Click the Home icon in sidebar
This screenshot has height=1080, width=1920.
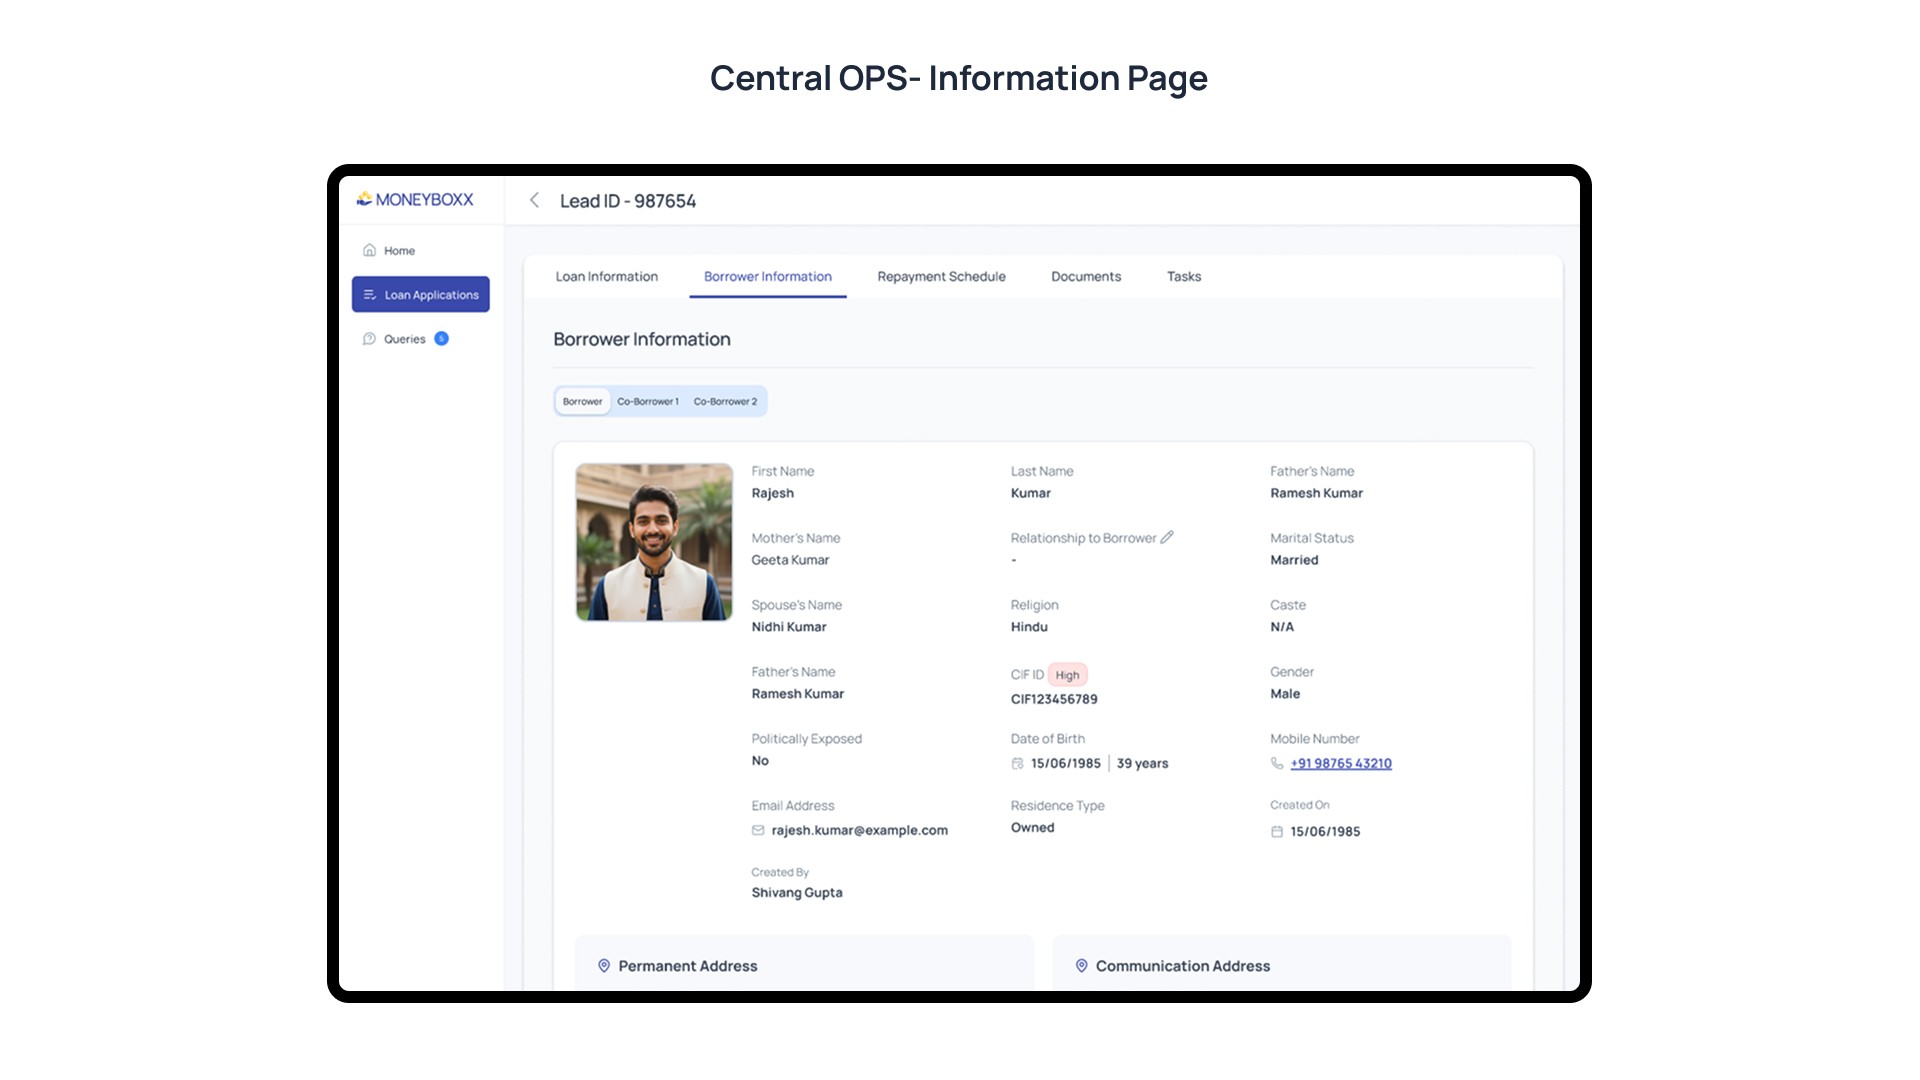coord(369,250)
